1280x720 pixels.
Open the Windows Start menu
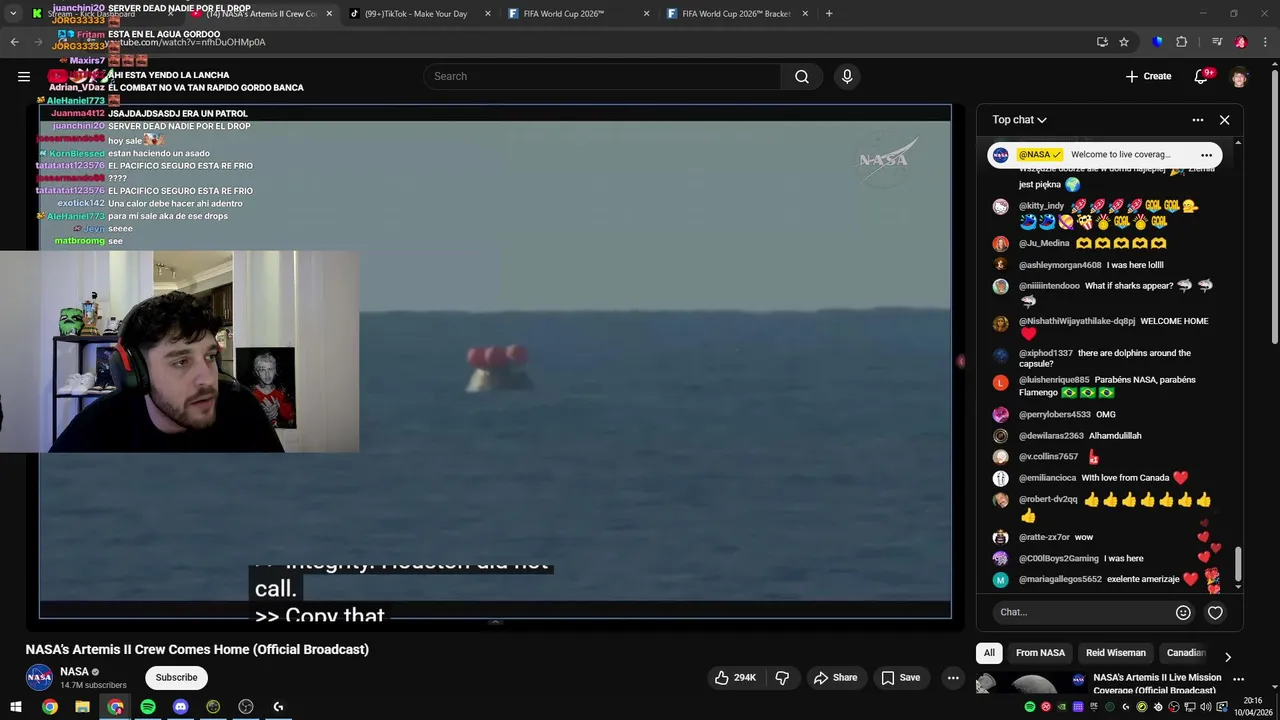click(x=17, y=707)
